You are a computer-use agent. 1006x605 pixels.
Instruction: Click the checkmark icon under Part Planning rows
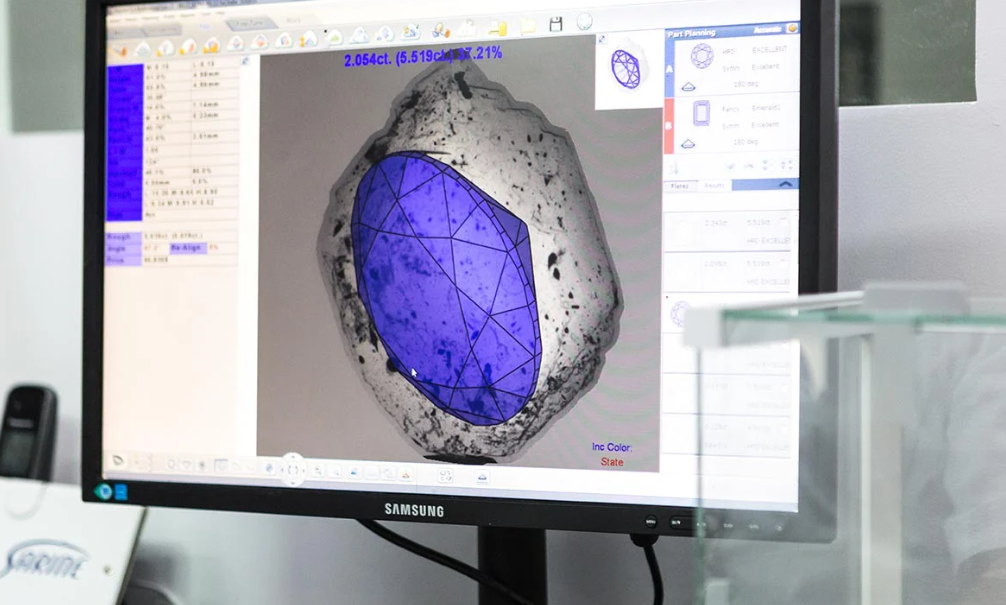(729, 166)
